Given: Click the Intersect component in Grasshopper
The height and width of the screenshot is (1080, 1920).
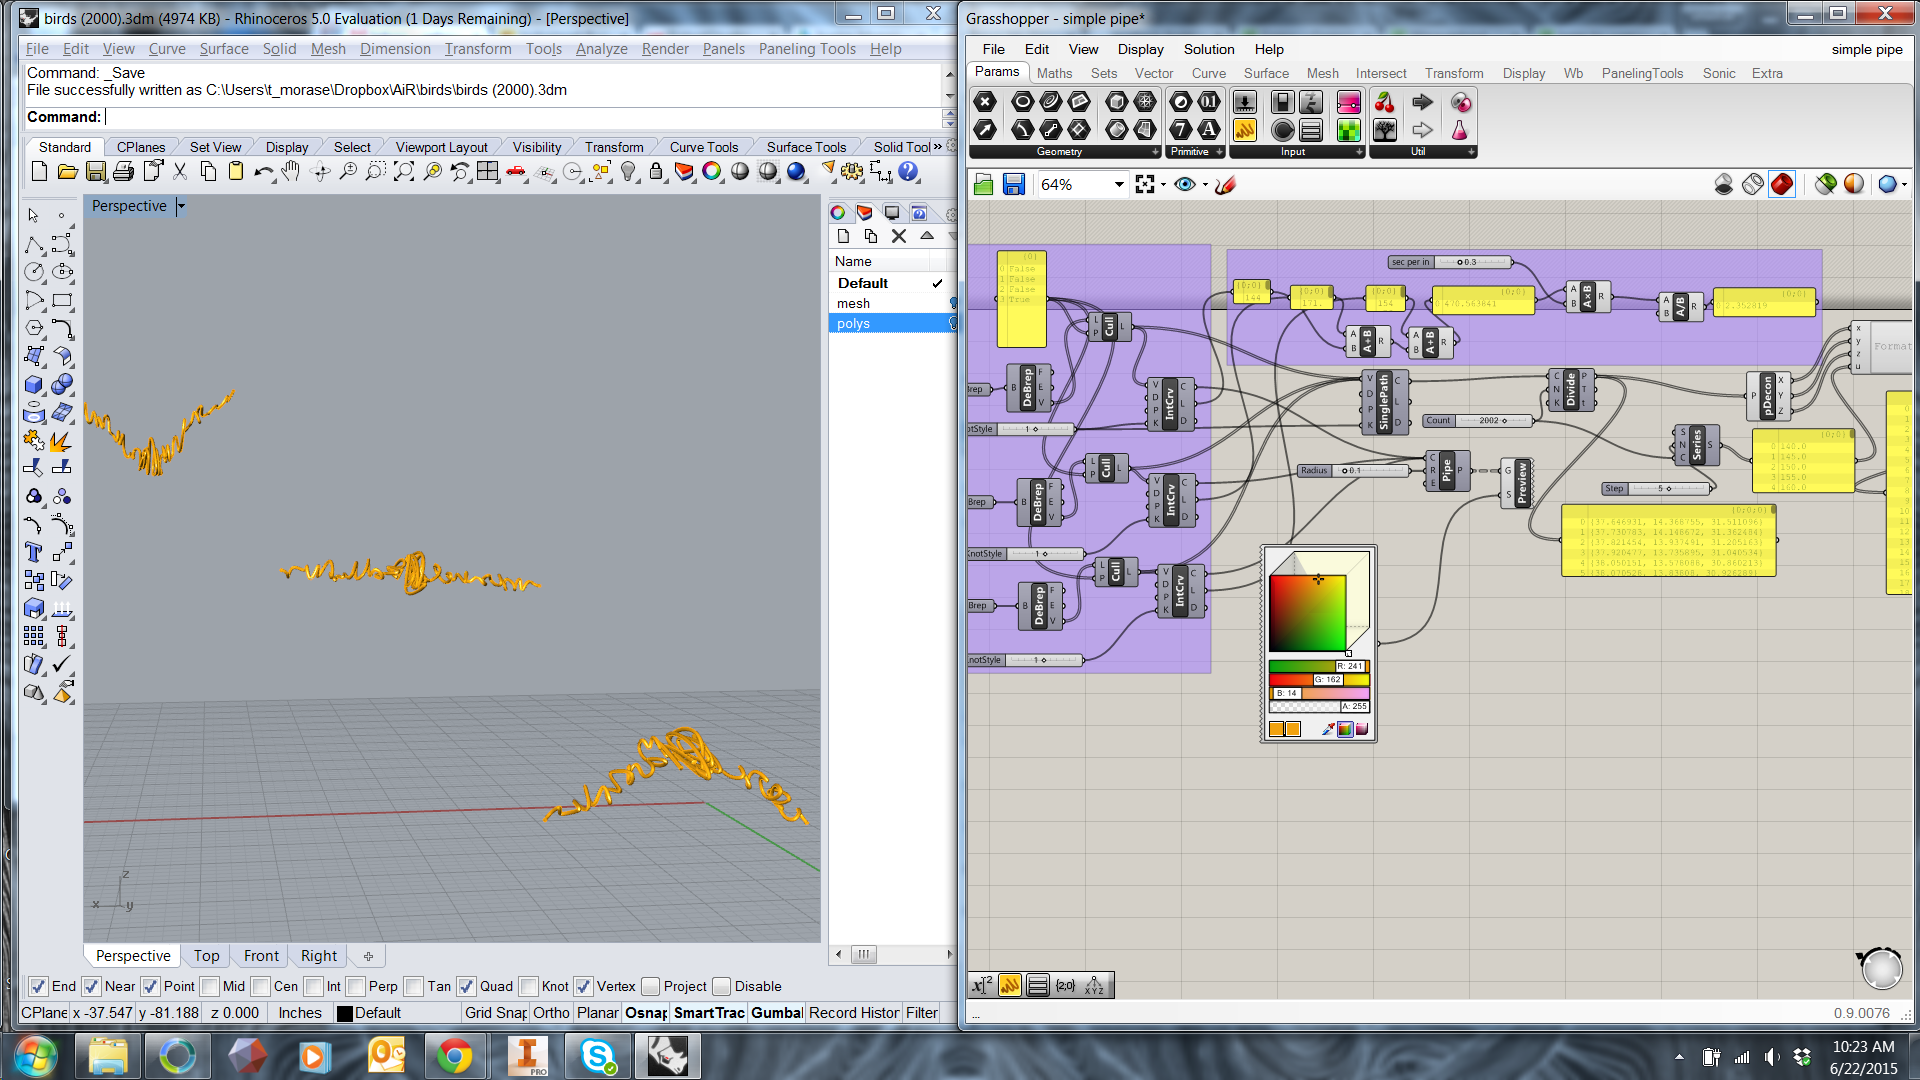Looking at the screenshot, I should 1381,73.
